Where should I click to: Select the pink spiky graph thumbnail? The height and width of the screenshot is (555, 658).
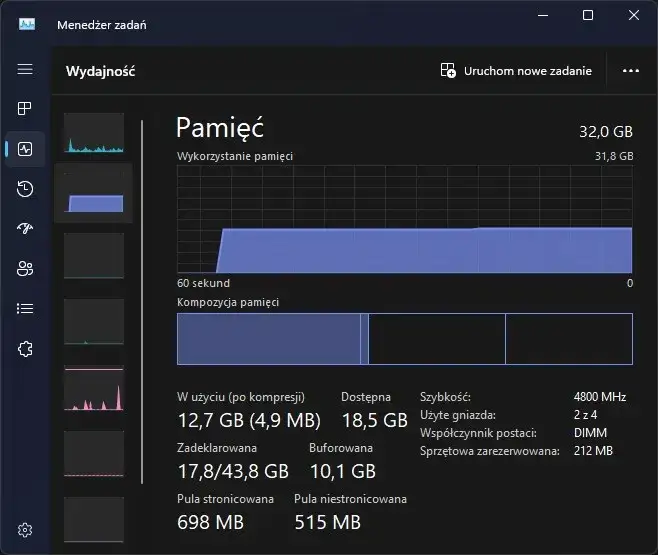point(94,389)
